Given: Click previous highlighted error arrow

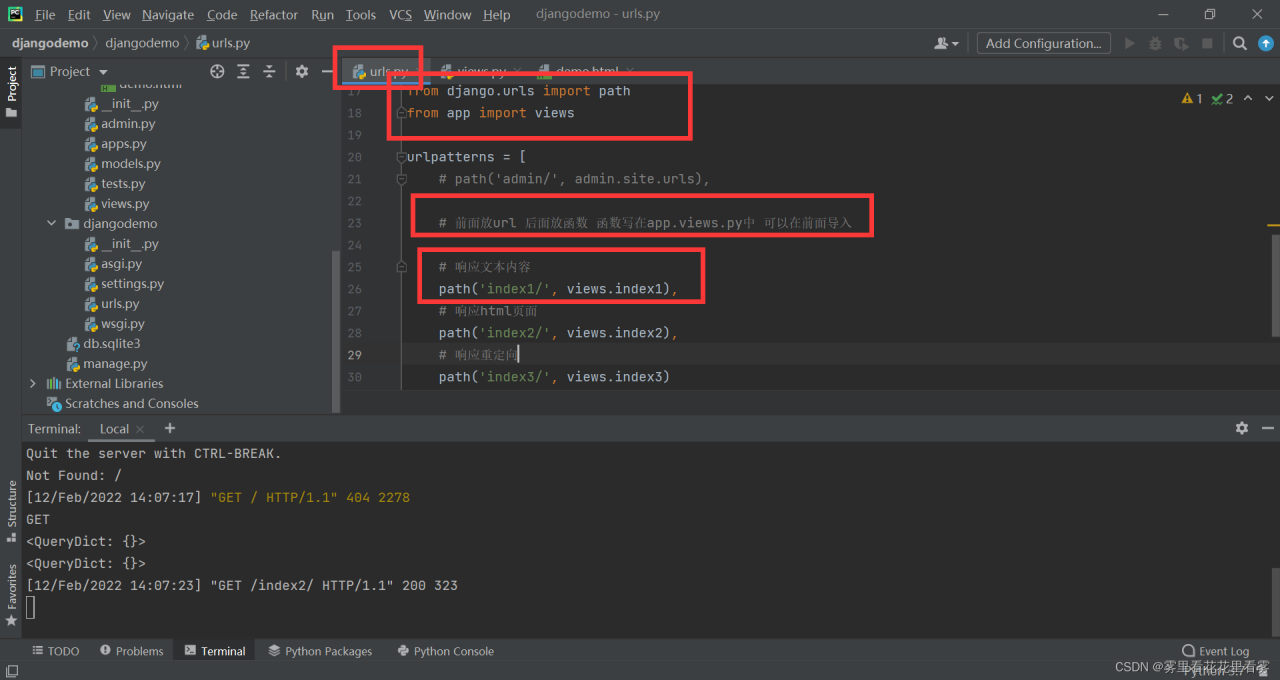Looking at the screenshot, I should click(x=1250, y=99).
